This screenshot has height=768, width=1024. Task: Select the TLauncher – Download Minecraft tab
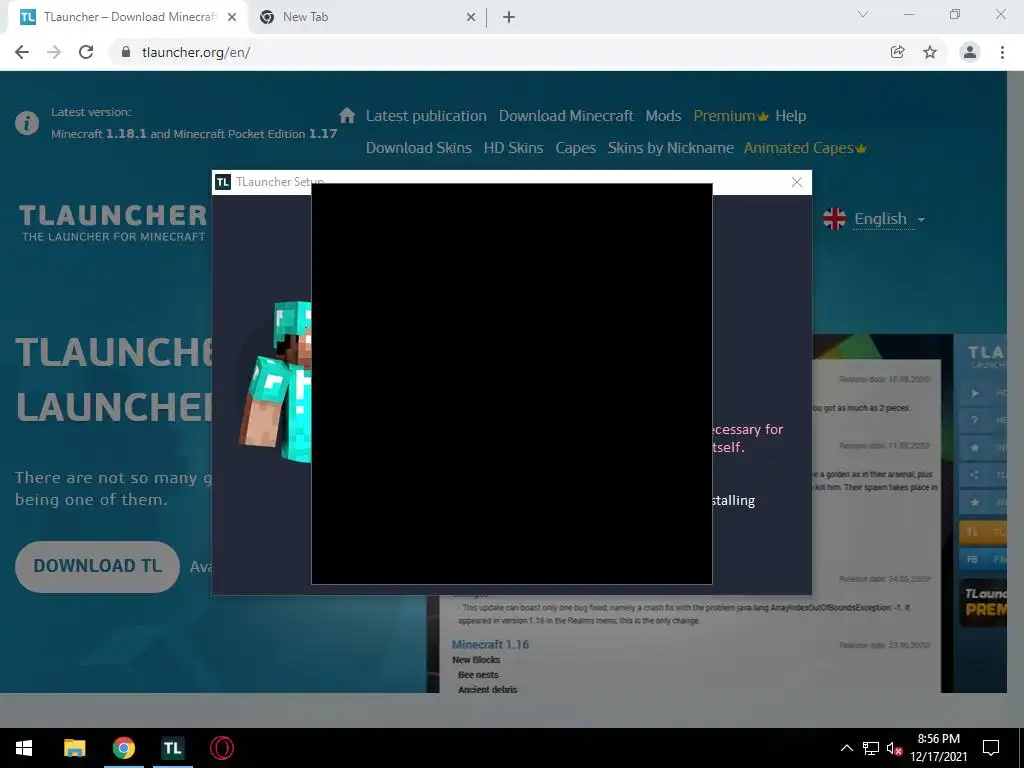(x=128, y=18)
